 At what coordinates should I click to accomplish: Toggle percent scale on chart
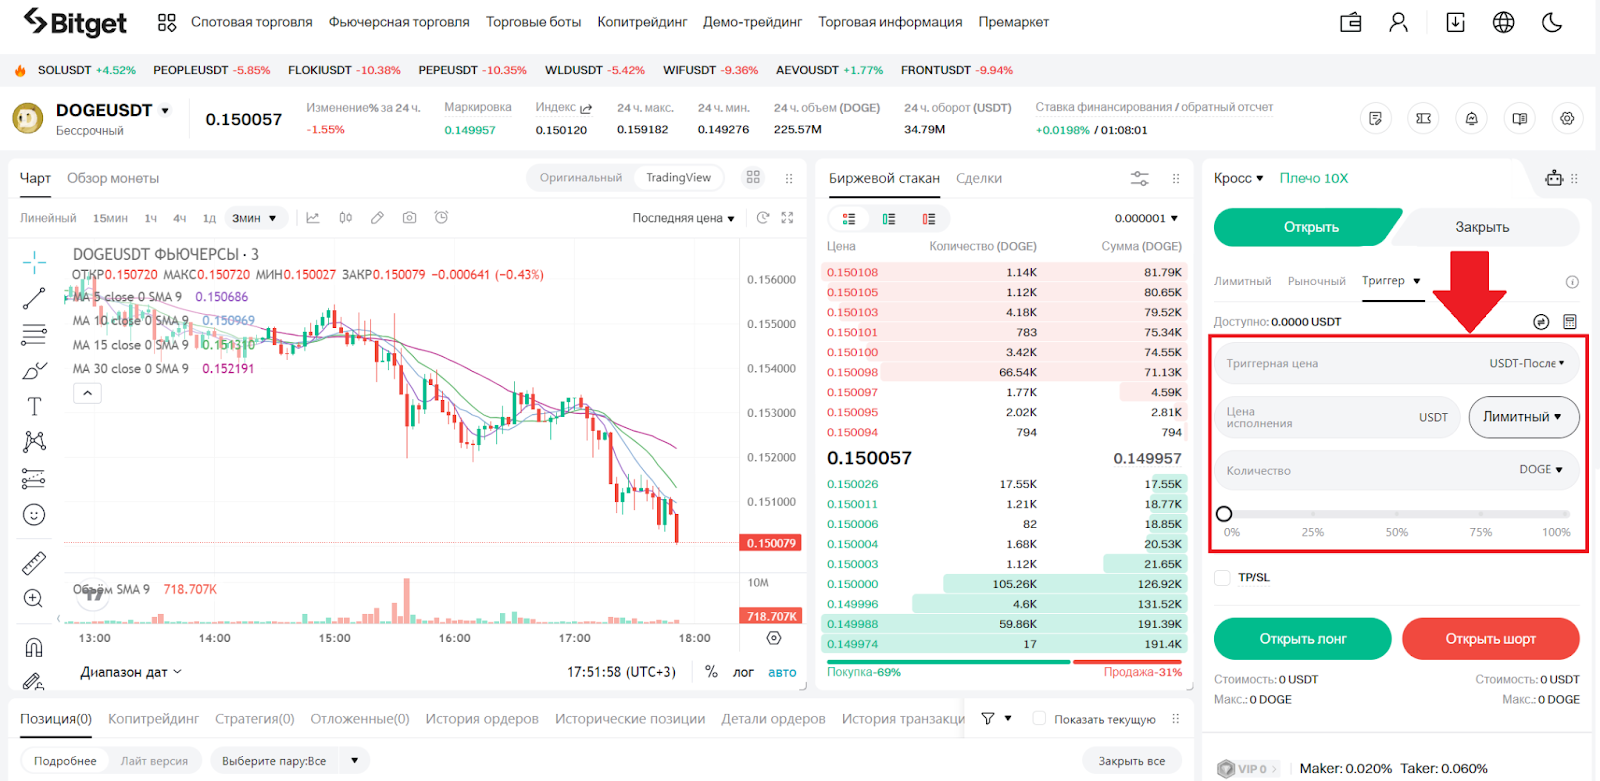711,672
